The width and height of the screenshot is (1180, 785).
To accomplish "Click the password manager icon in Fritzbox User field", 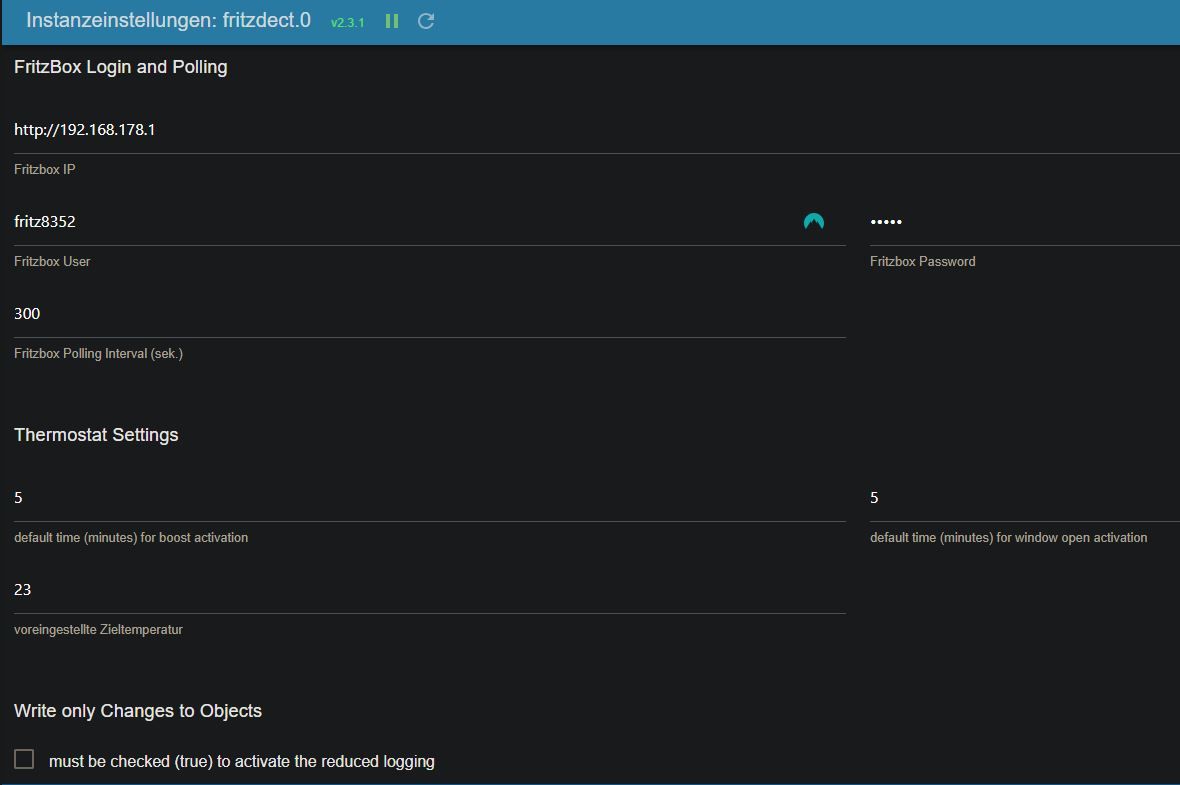I will [814, 221].
